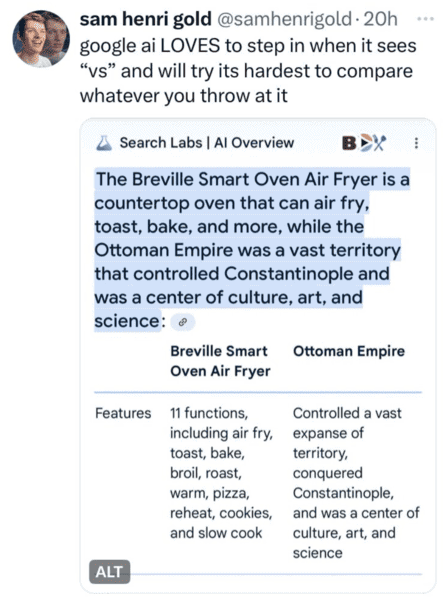Click the 'Search Labs | AI Overview' heading

(207, 143)
